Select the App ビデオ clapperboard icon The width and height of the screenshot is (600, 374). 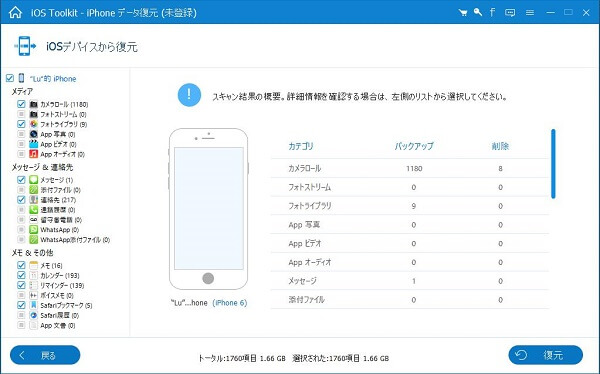[x=34, y=144]
